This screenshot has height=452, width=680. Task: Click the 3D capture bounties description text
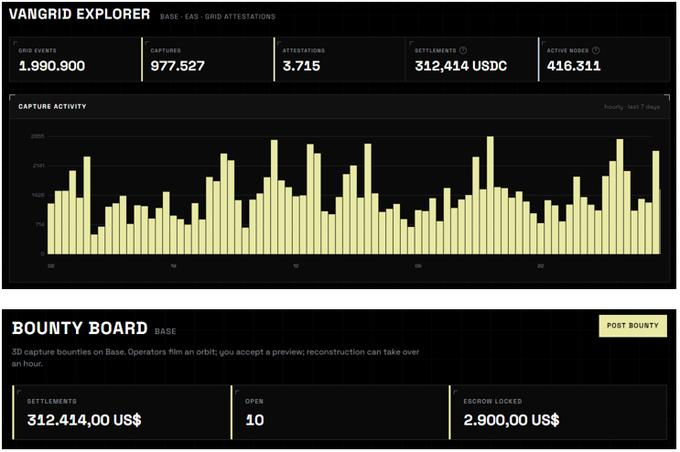tap(216, 357)
